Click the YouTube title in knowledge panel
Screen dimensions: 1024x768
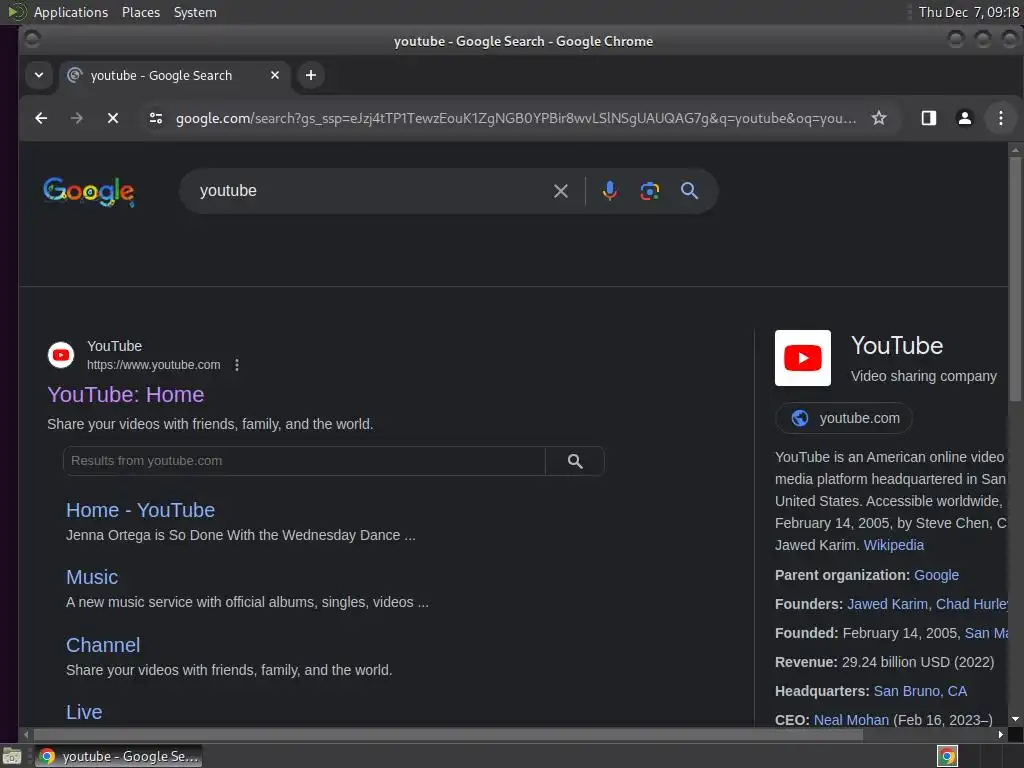pos(897,345)
